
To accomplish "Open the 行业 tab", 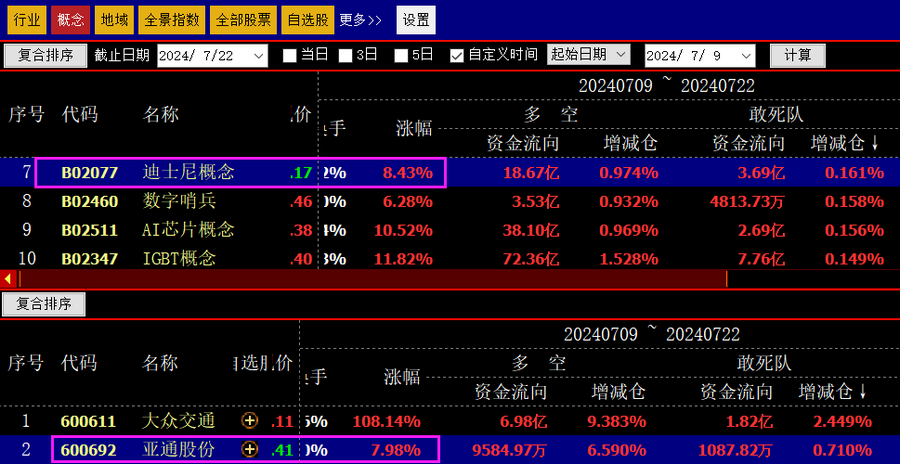I will [26, 20].
